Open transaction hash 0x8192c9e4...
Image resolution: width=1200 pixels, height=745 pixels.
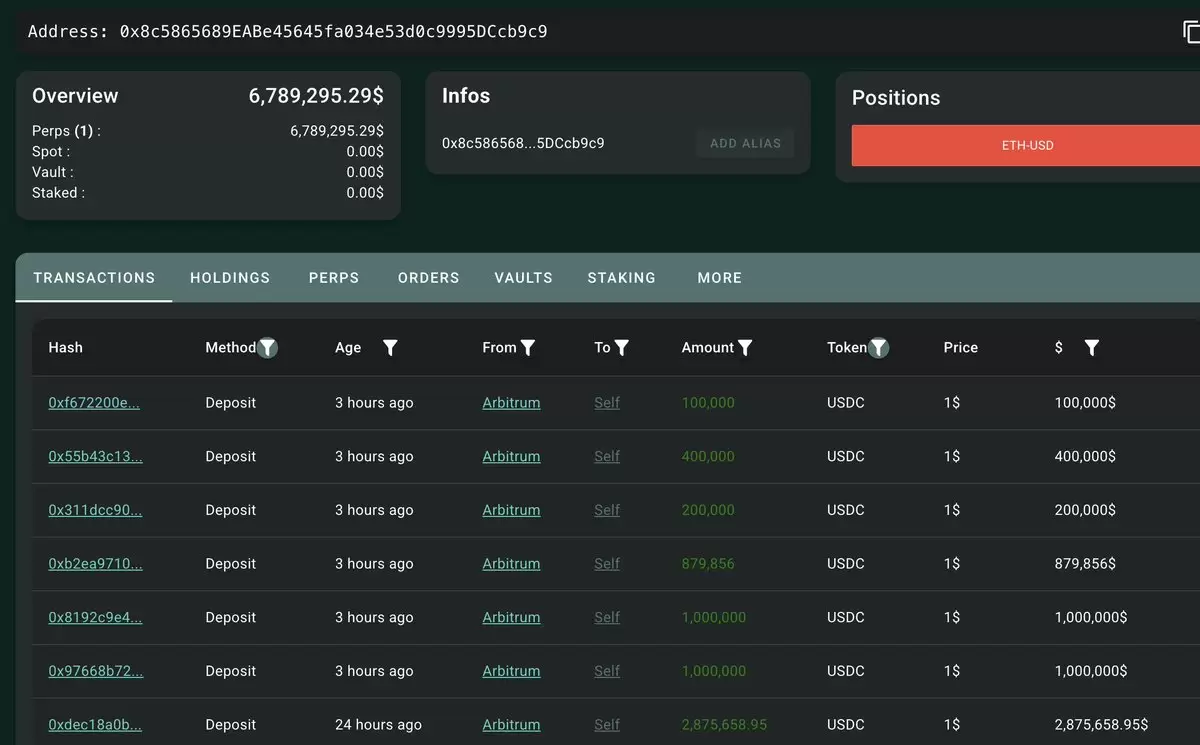point(95,618)
